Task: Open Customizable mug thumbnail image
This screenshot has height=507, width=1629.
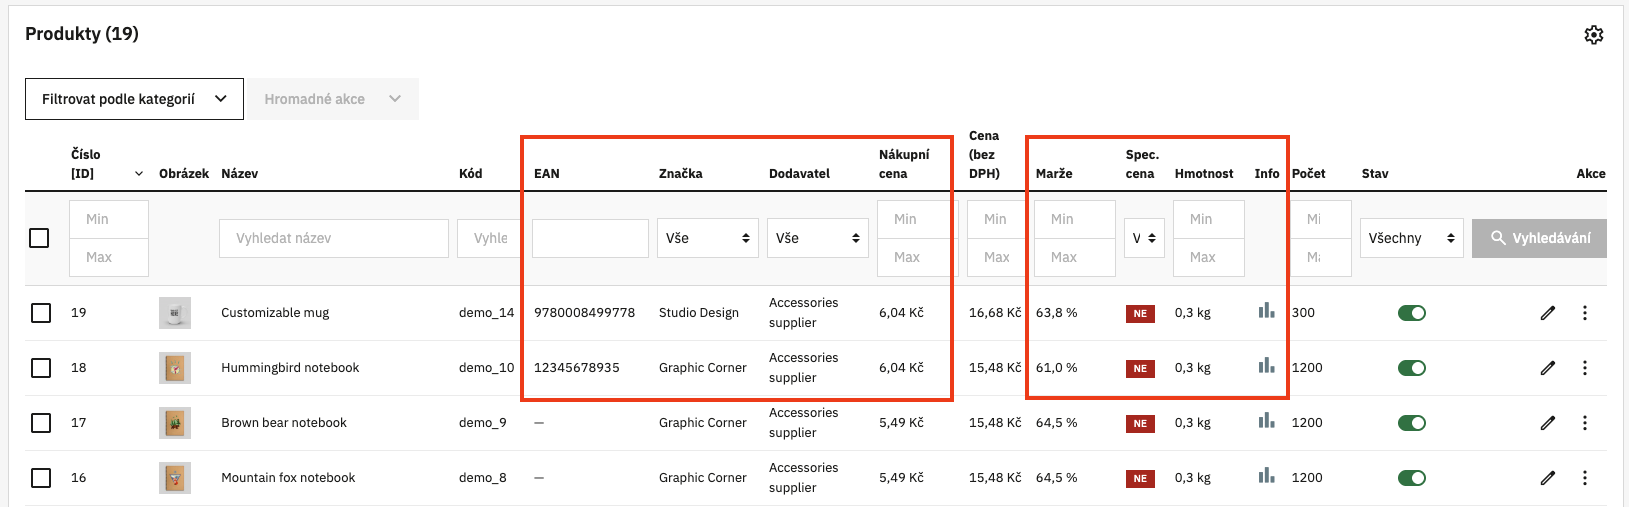Action: click(175, 313)
